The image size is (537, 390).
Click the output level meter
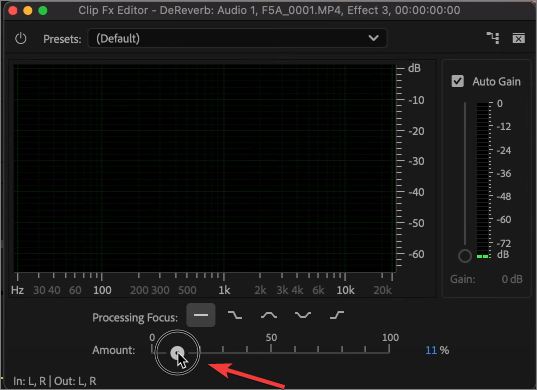pos(483,180)
